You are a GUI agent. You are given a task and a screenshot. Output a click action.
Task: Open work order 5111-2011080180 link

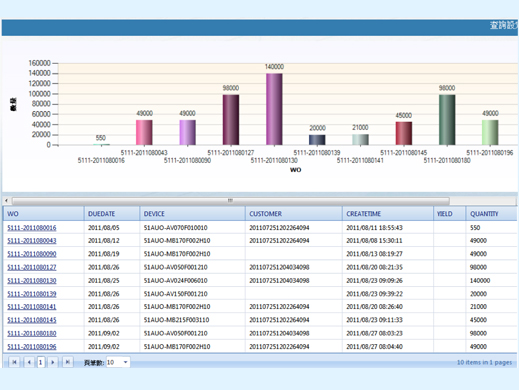point(32,333)
